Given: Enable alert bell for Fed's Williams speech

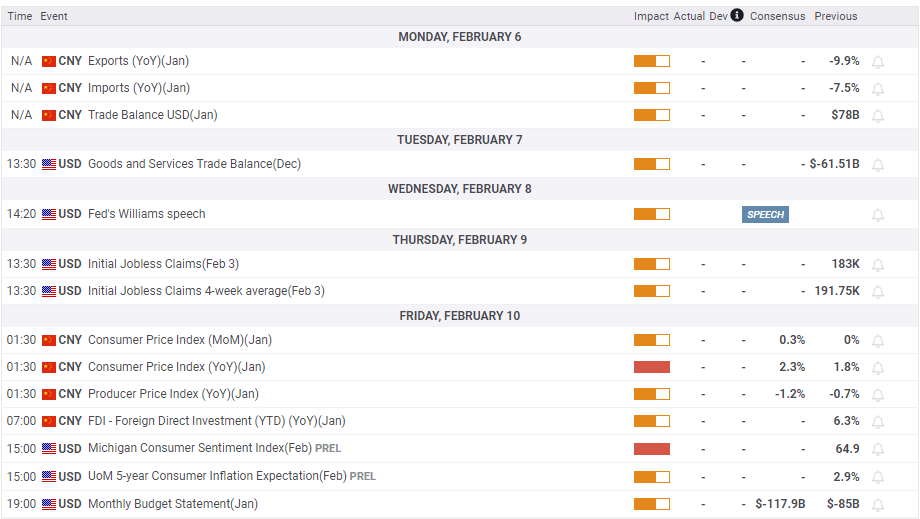Looking at the screenshot, I should click(x=878, y=215).
